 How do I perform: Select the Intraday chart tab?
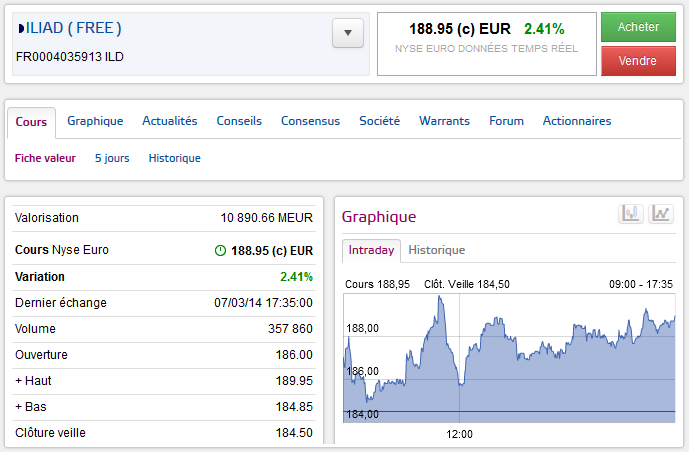pyautogui.click(x=371, y=250)
